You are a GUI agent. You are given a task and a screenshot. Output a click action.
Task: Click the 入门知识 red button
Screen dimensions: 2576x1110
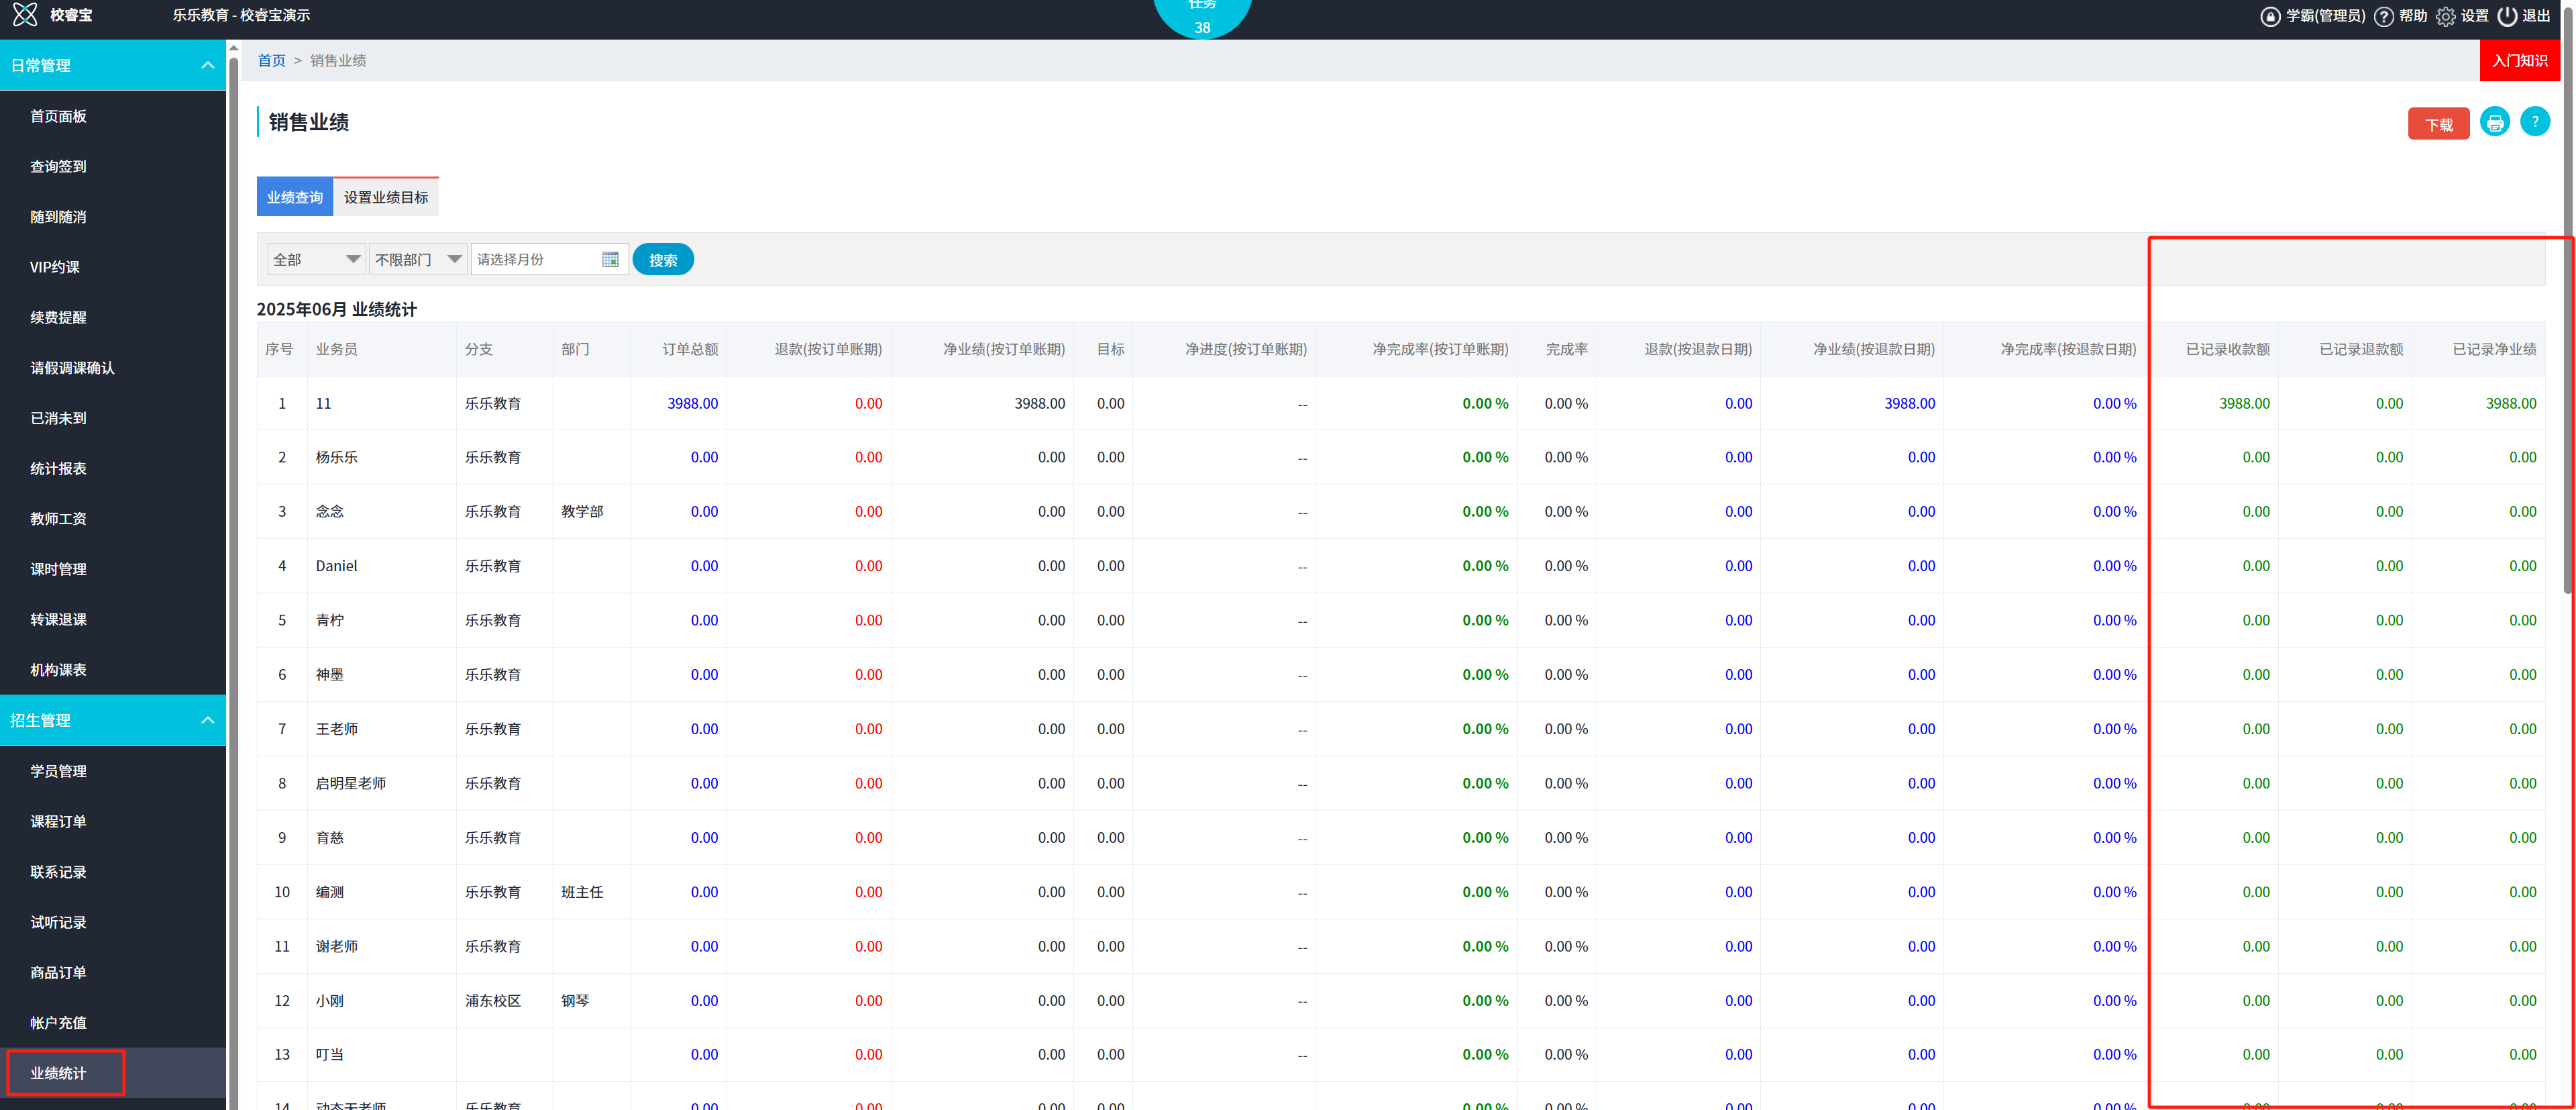point(2519,60)
